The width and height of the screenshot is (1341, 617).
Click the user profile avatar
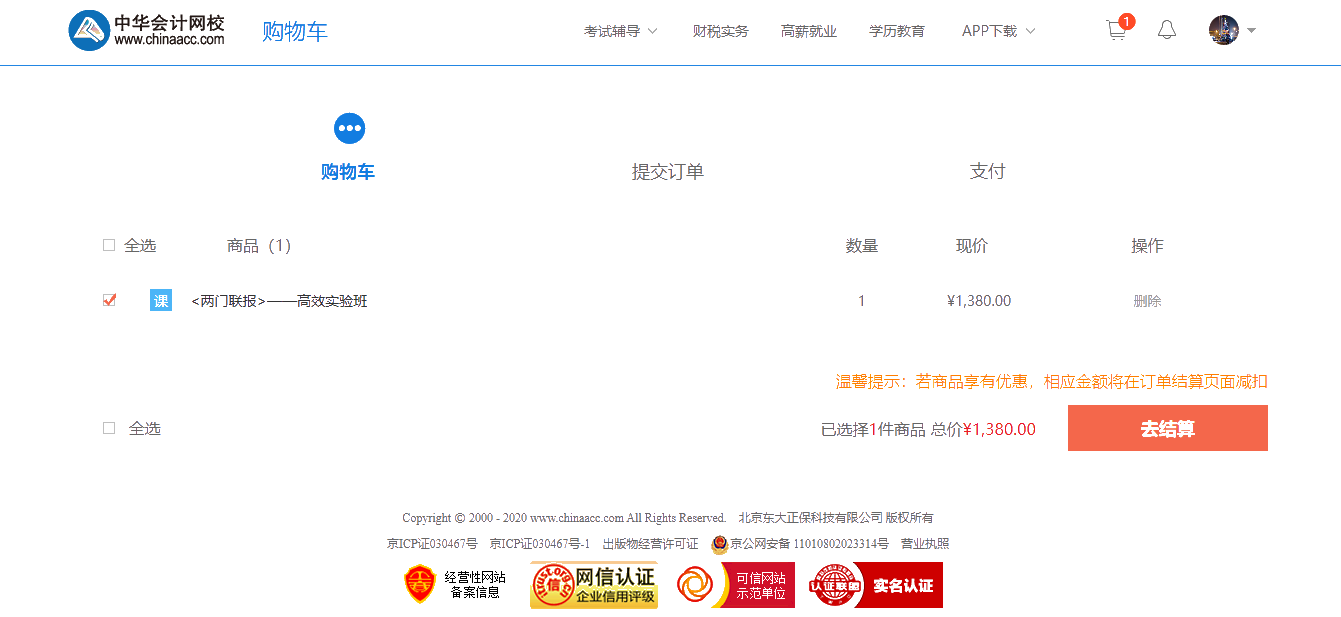tap(1223, 30)
